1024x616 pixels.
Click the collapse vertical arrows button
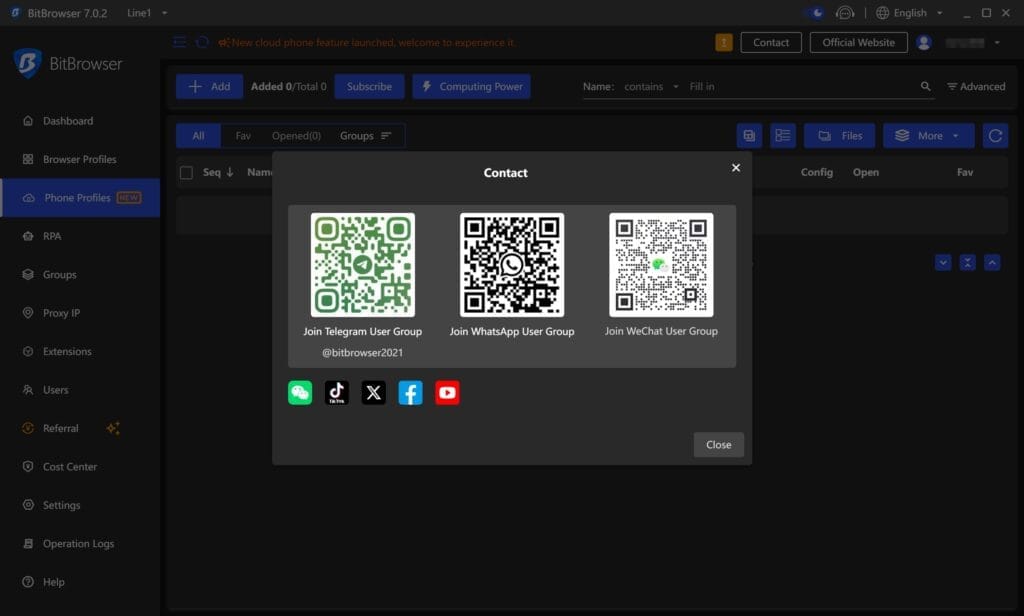pyautogui.click(x=967, y=263)
